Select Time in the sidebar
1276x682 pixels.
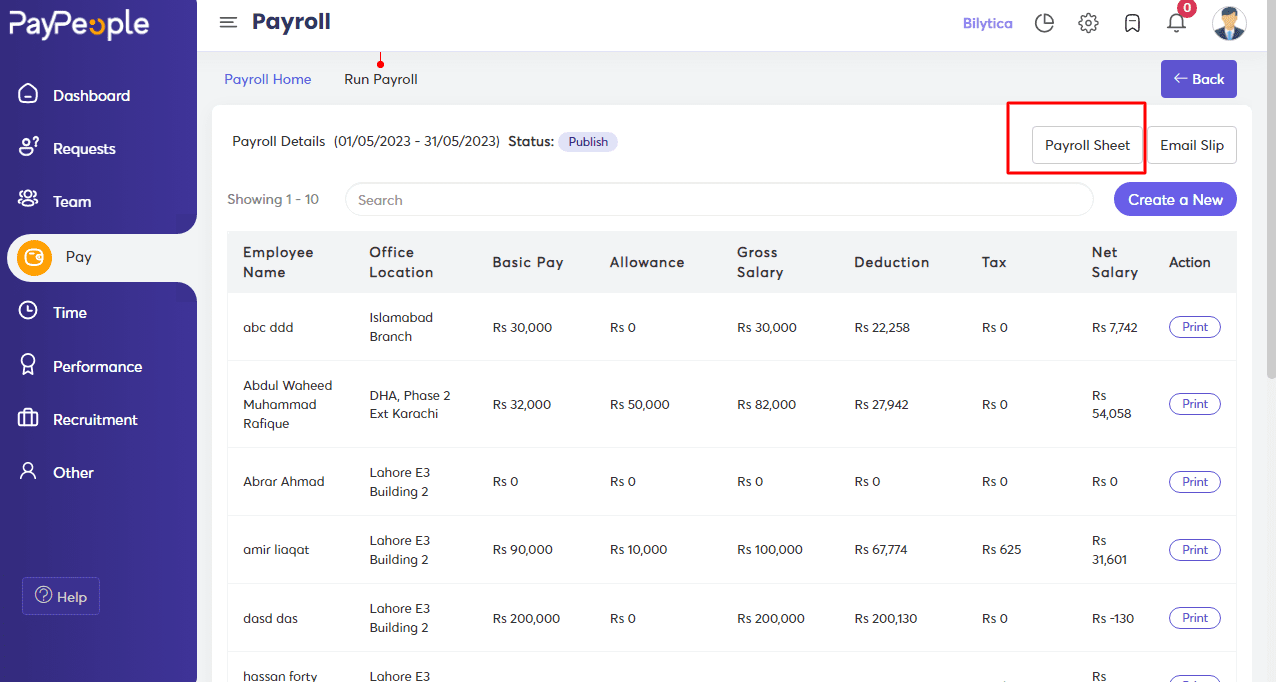70,313
